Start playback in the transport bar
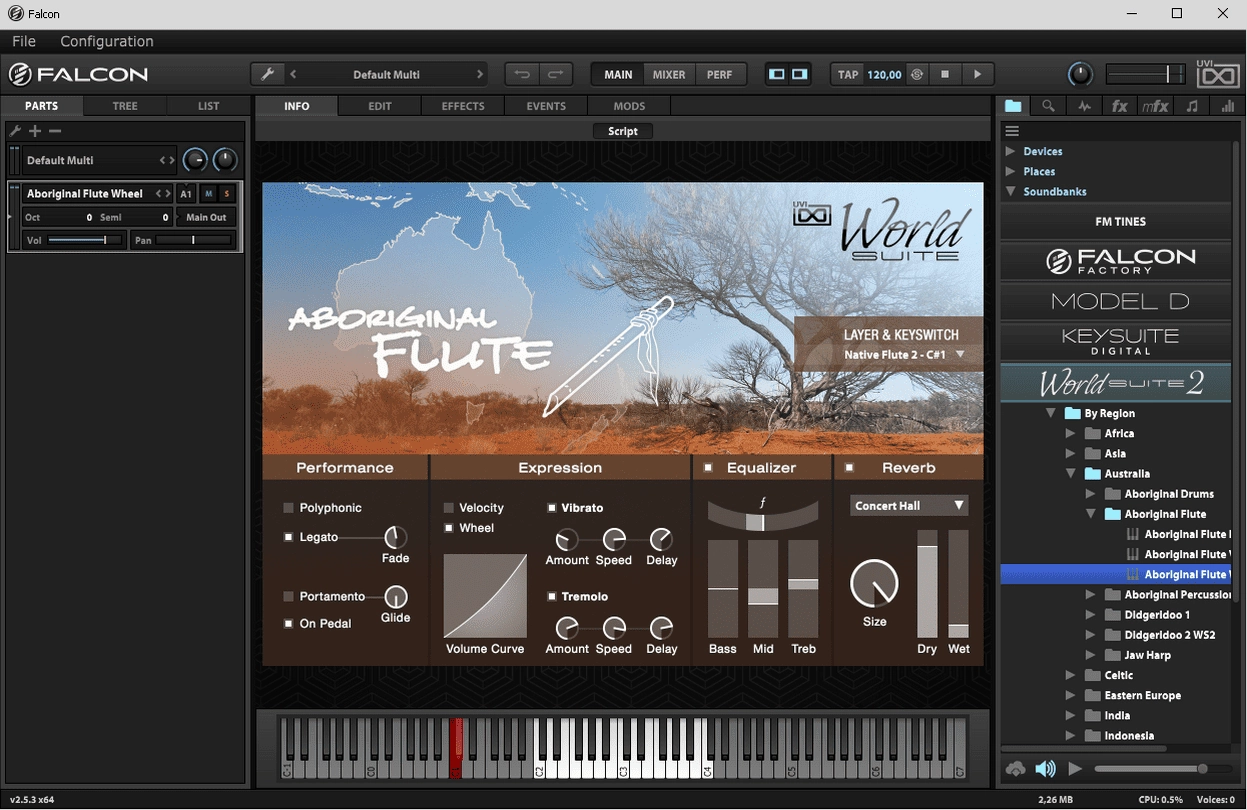The width and height of the screenshot is (1247, 810). [x=978, y=74]
